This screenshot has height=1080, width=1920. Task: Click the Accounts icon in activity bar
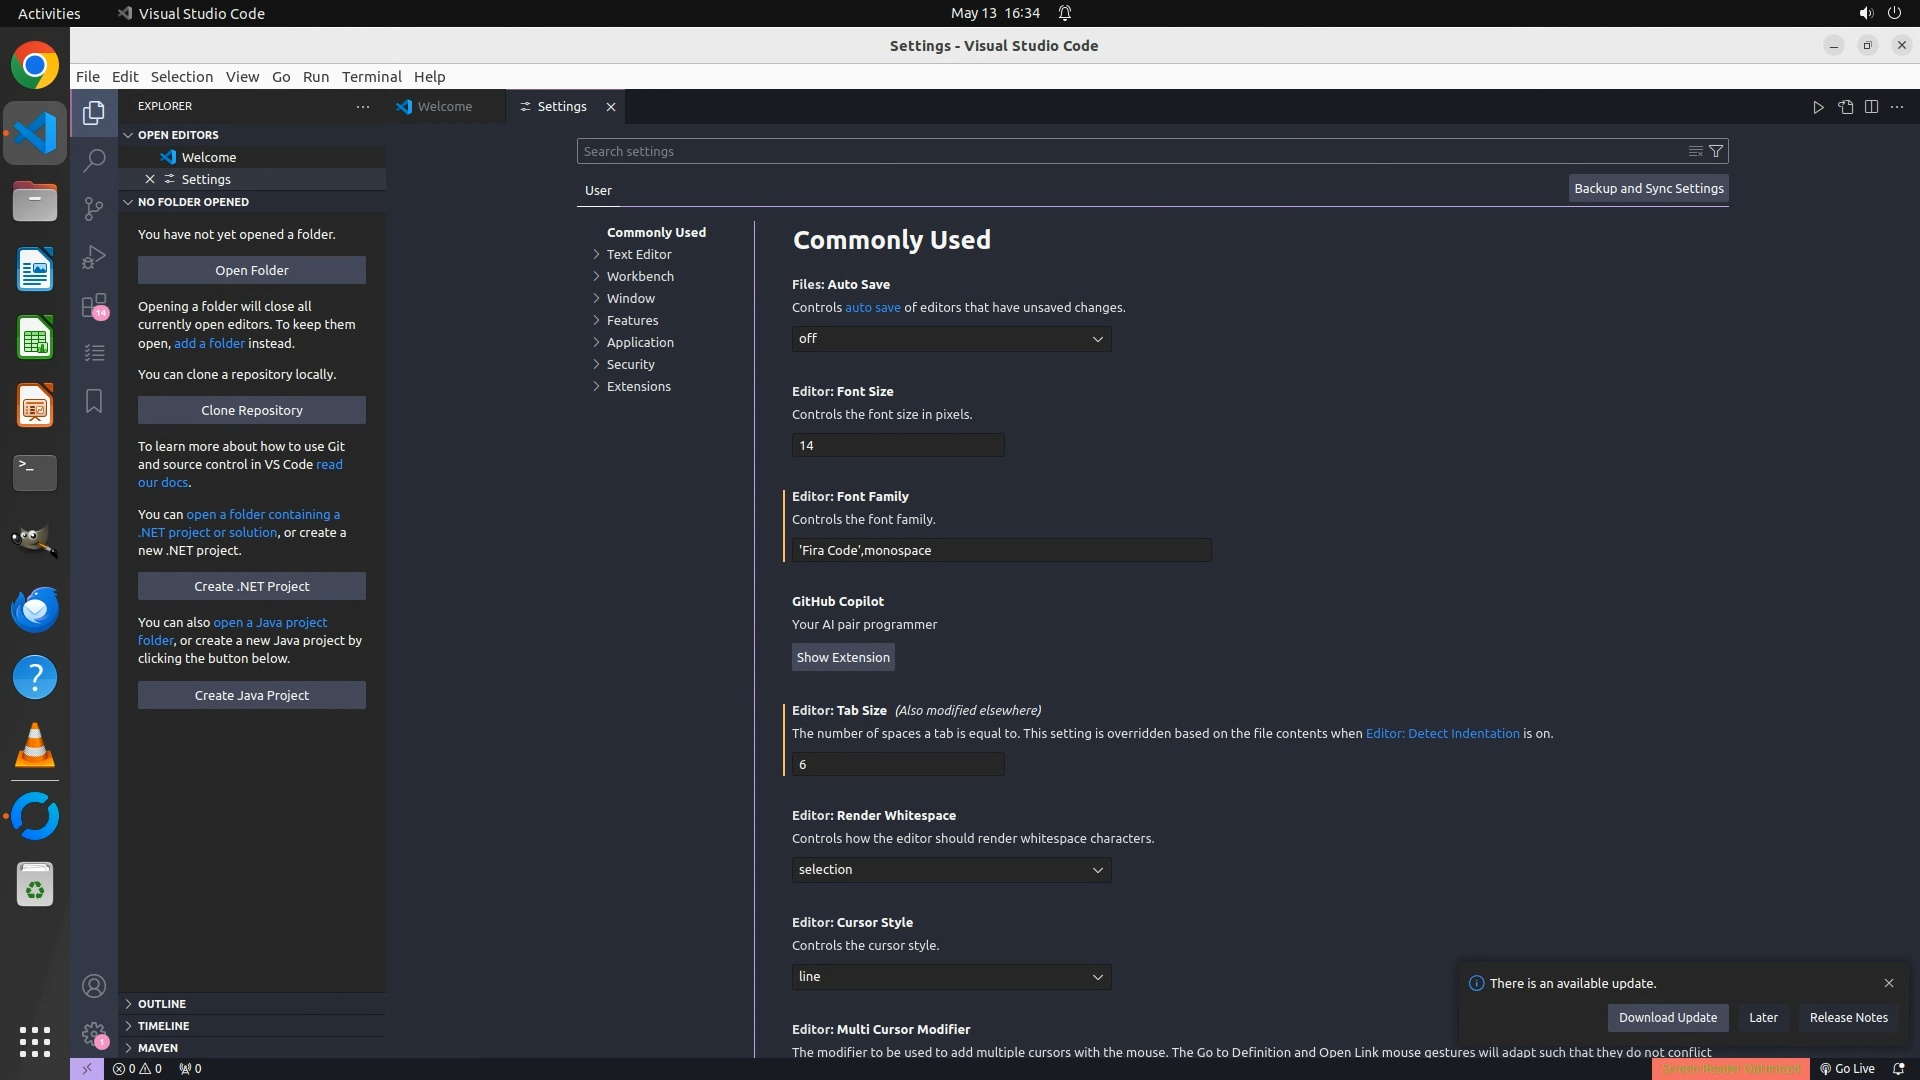94,986
